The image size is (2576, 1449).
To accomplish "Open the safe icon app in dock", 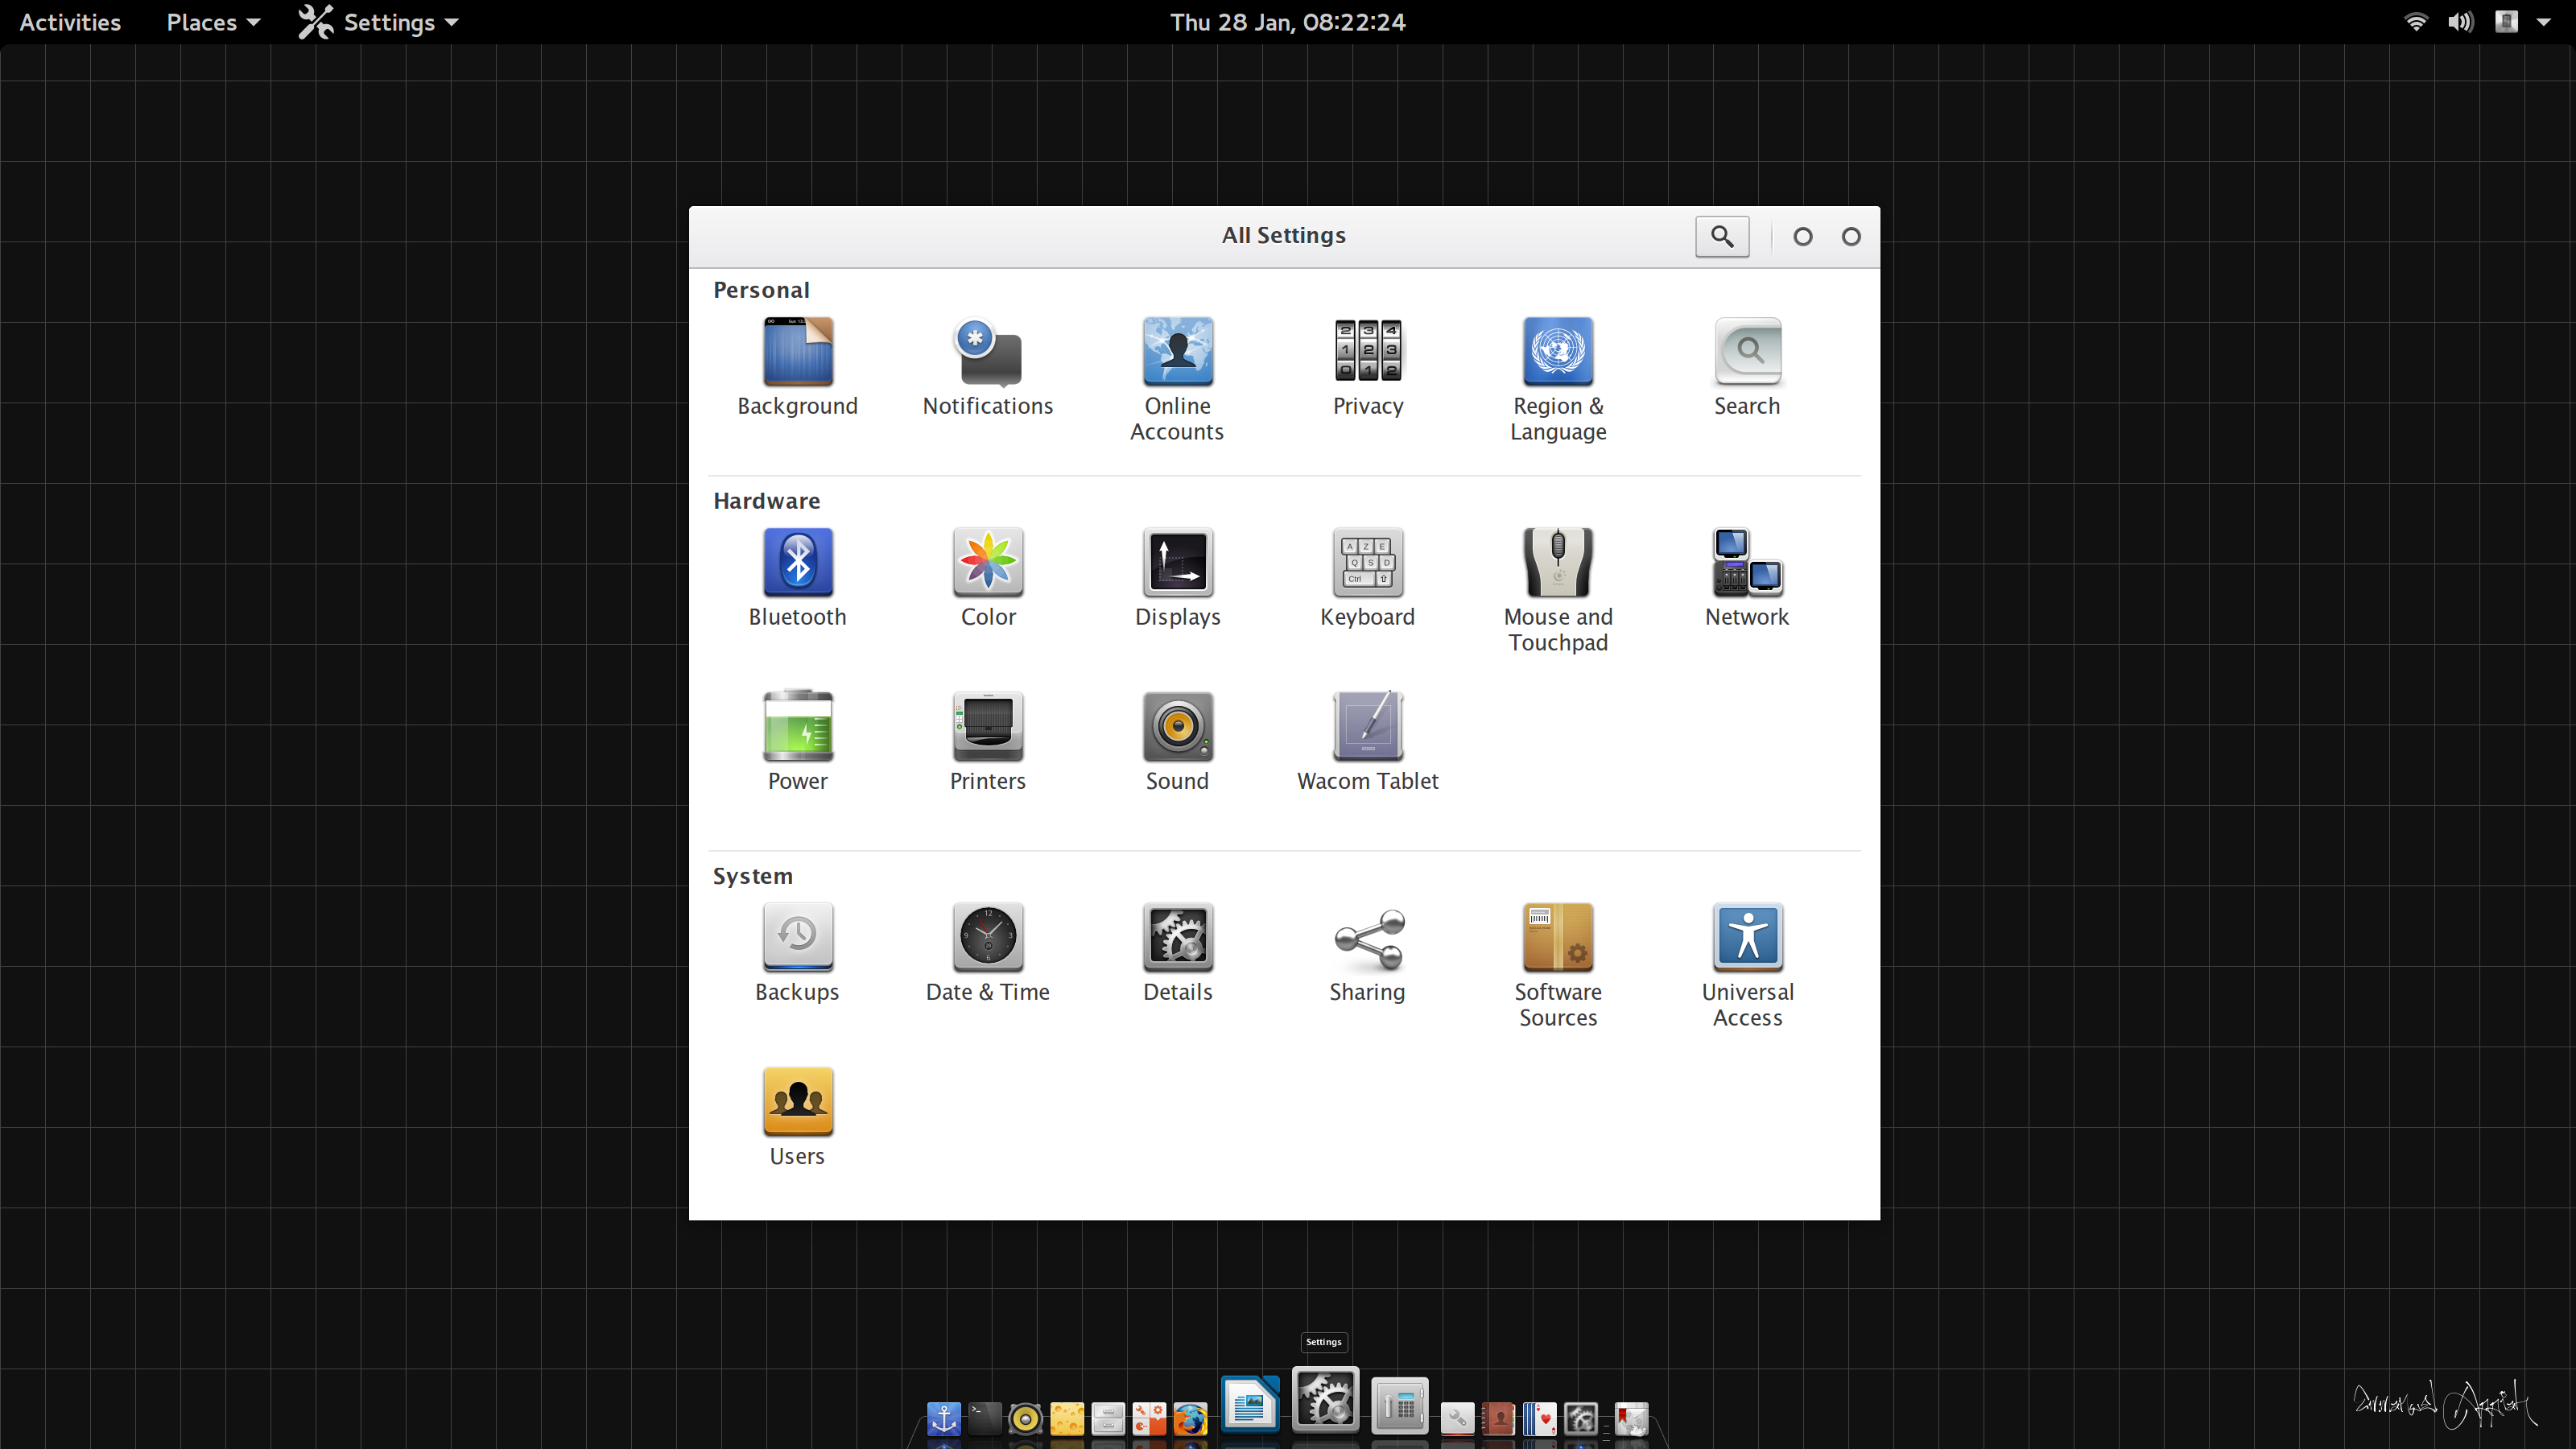I will click(x=1399, y=1406).
